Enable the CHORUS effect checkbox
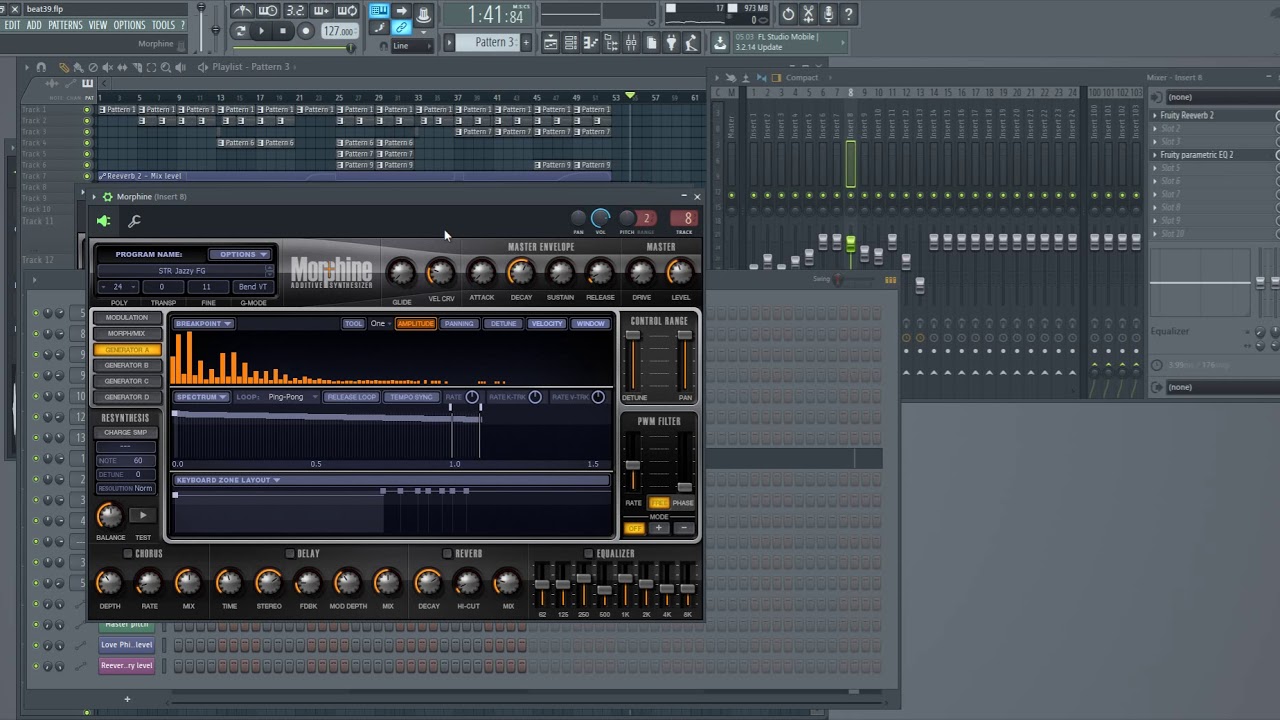The height and width of the screenshot is (720, 1280). click(x=128, y=554)
